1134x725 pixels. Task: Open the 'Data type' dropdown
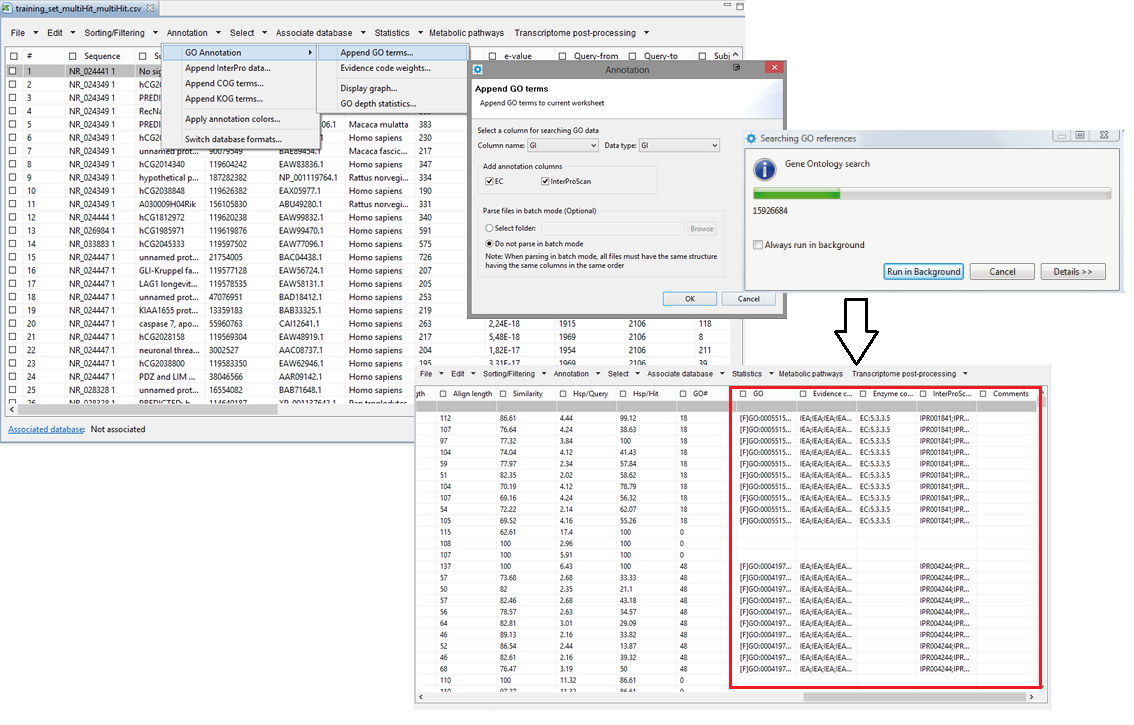[680, 146]
